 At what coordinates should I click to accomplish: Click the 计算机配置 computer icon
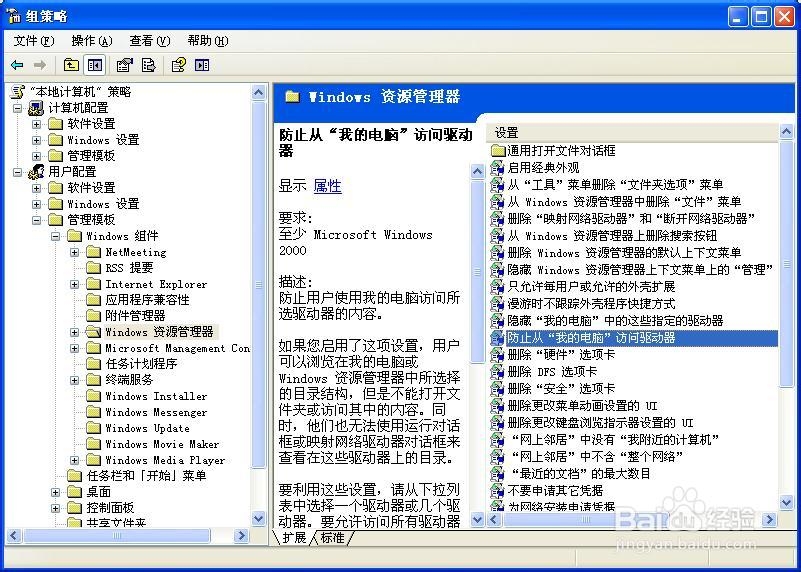(x=36, y=108)
